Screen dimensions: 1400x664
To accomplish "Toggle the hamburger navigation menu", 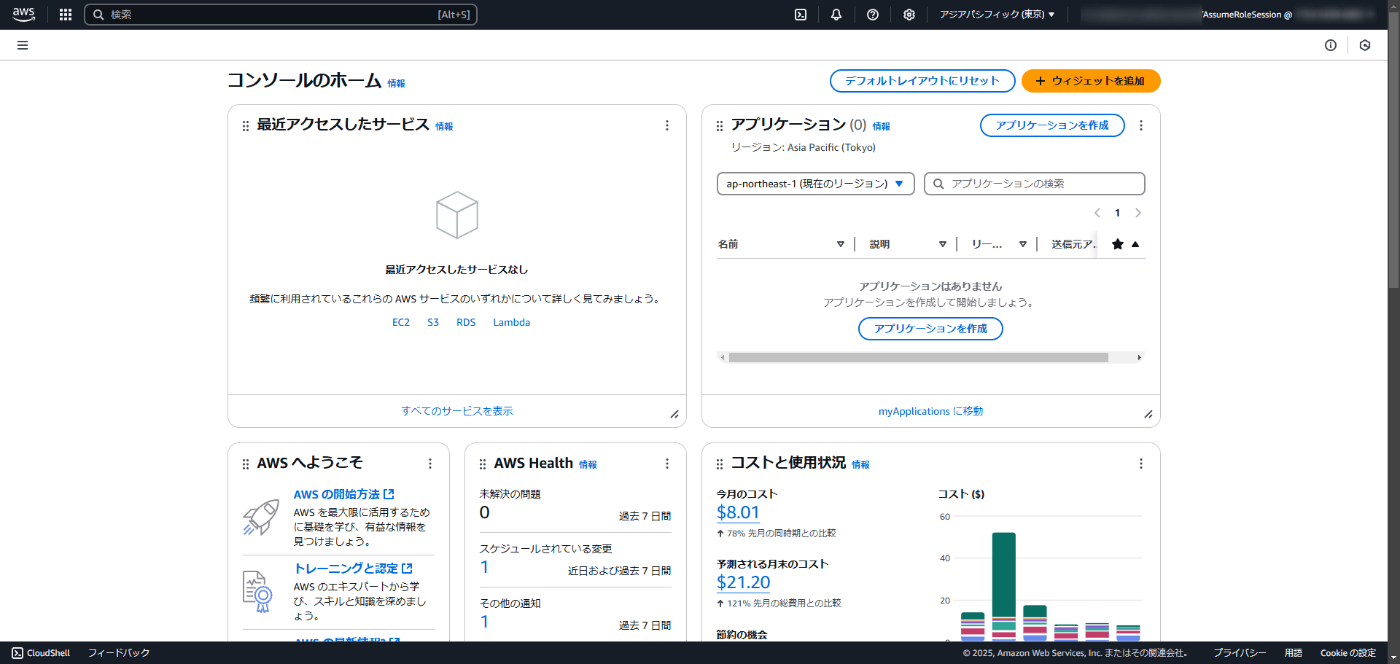I will click(x=22, y=45).
